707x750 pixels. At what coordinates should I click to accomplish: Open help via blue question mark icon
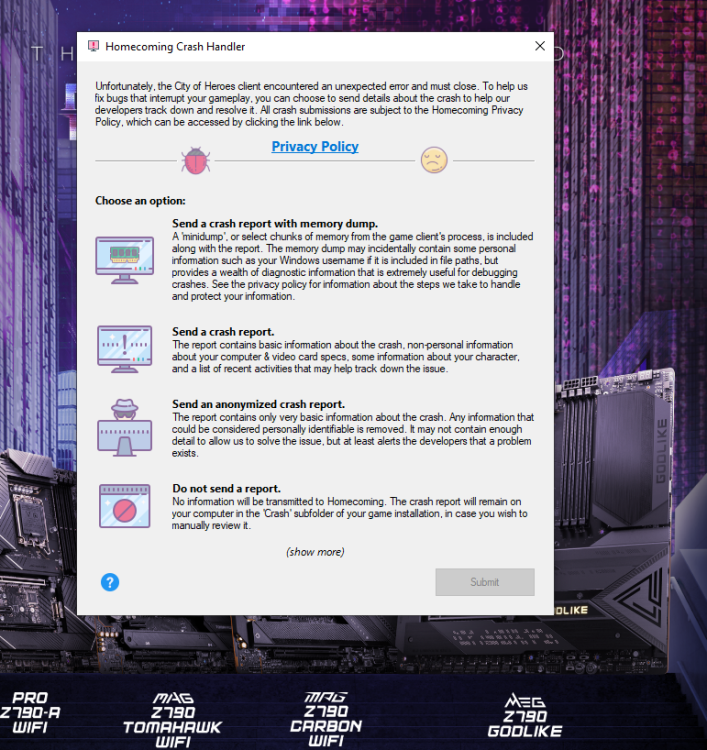tap(110, 582)
